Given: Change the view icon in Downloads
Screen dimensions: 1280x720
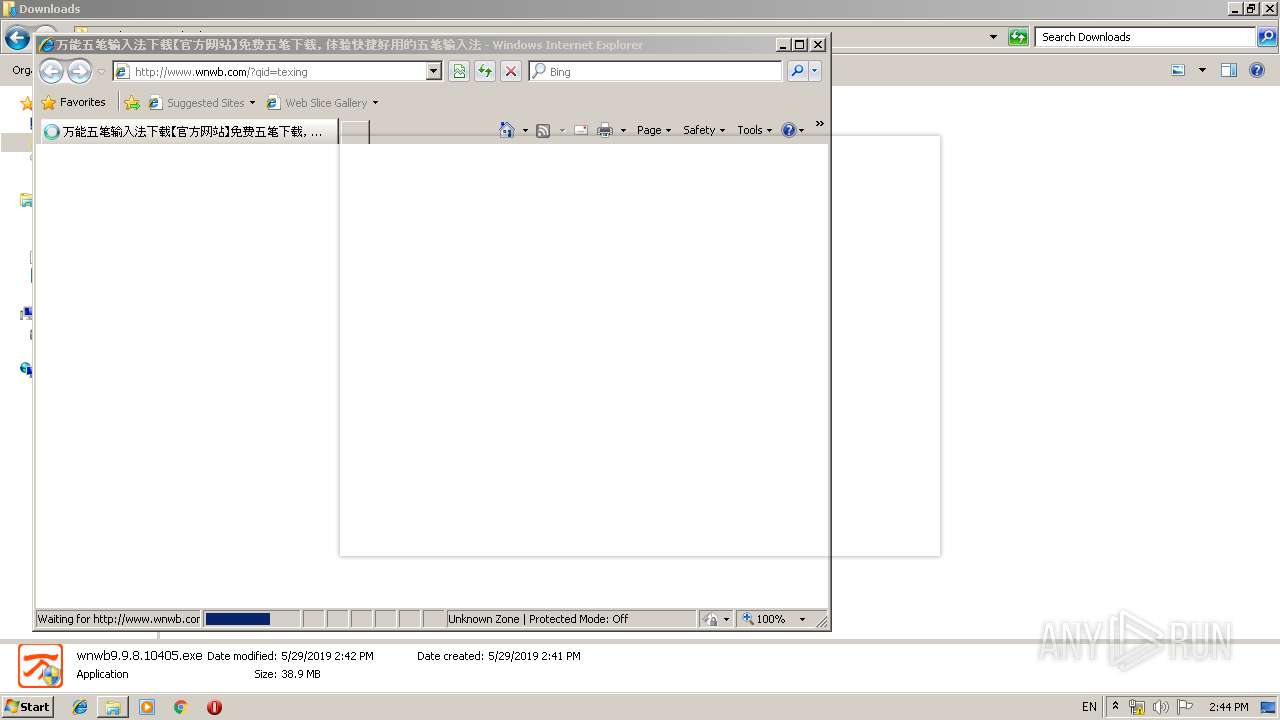Looking at the screenshot, I should (1178, 70).
